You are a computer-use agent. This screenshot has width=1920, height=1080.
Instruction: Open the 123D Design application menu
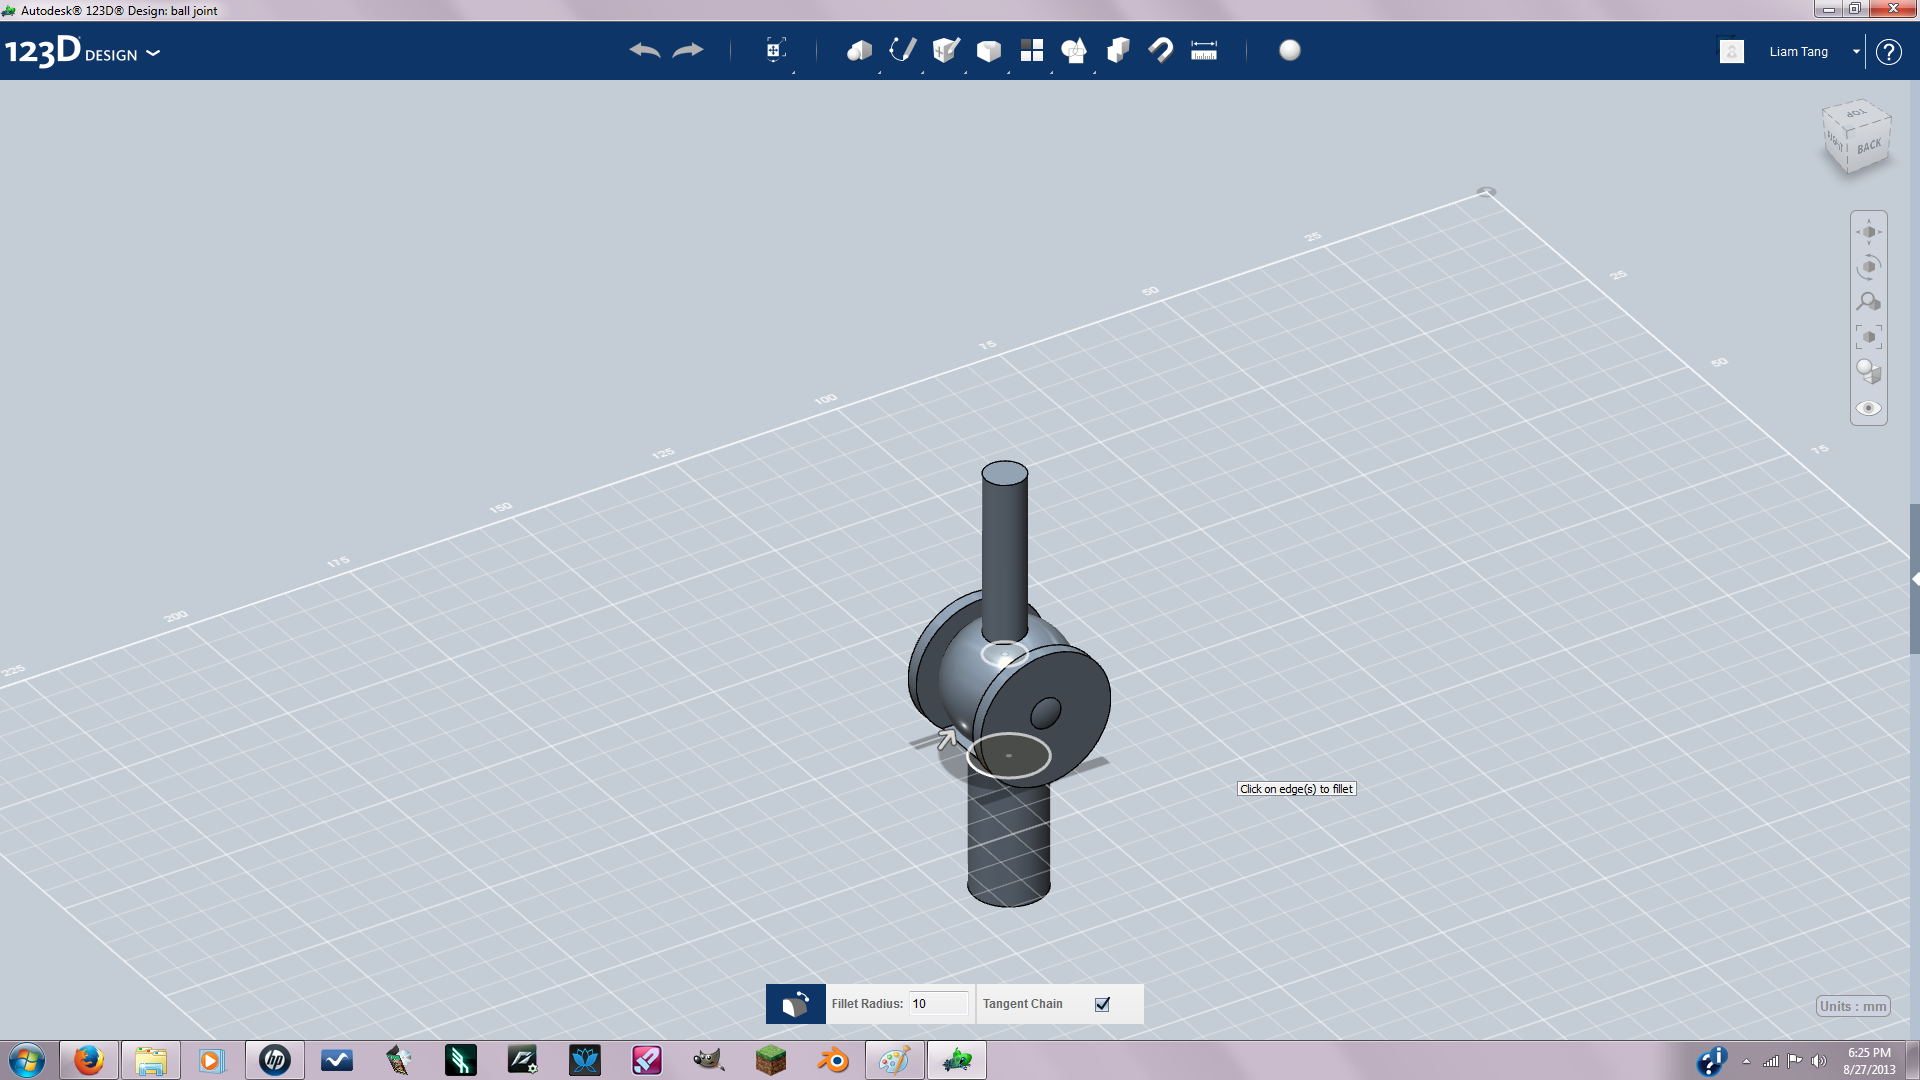pos(83,51)
